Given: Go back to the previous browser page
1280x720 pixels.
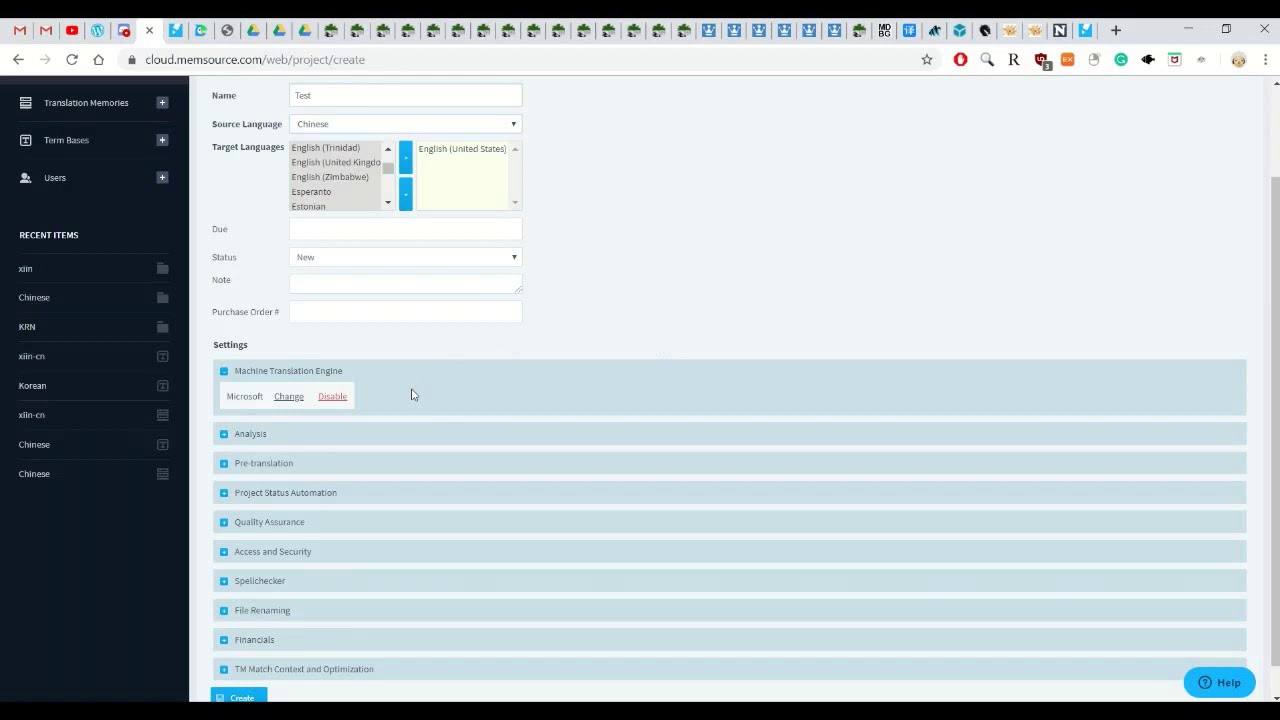Looking at the screenshot, I should click(x=18, y=60).
